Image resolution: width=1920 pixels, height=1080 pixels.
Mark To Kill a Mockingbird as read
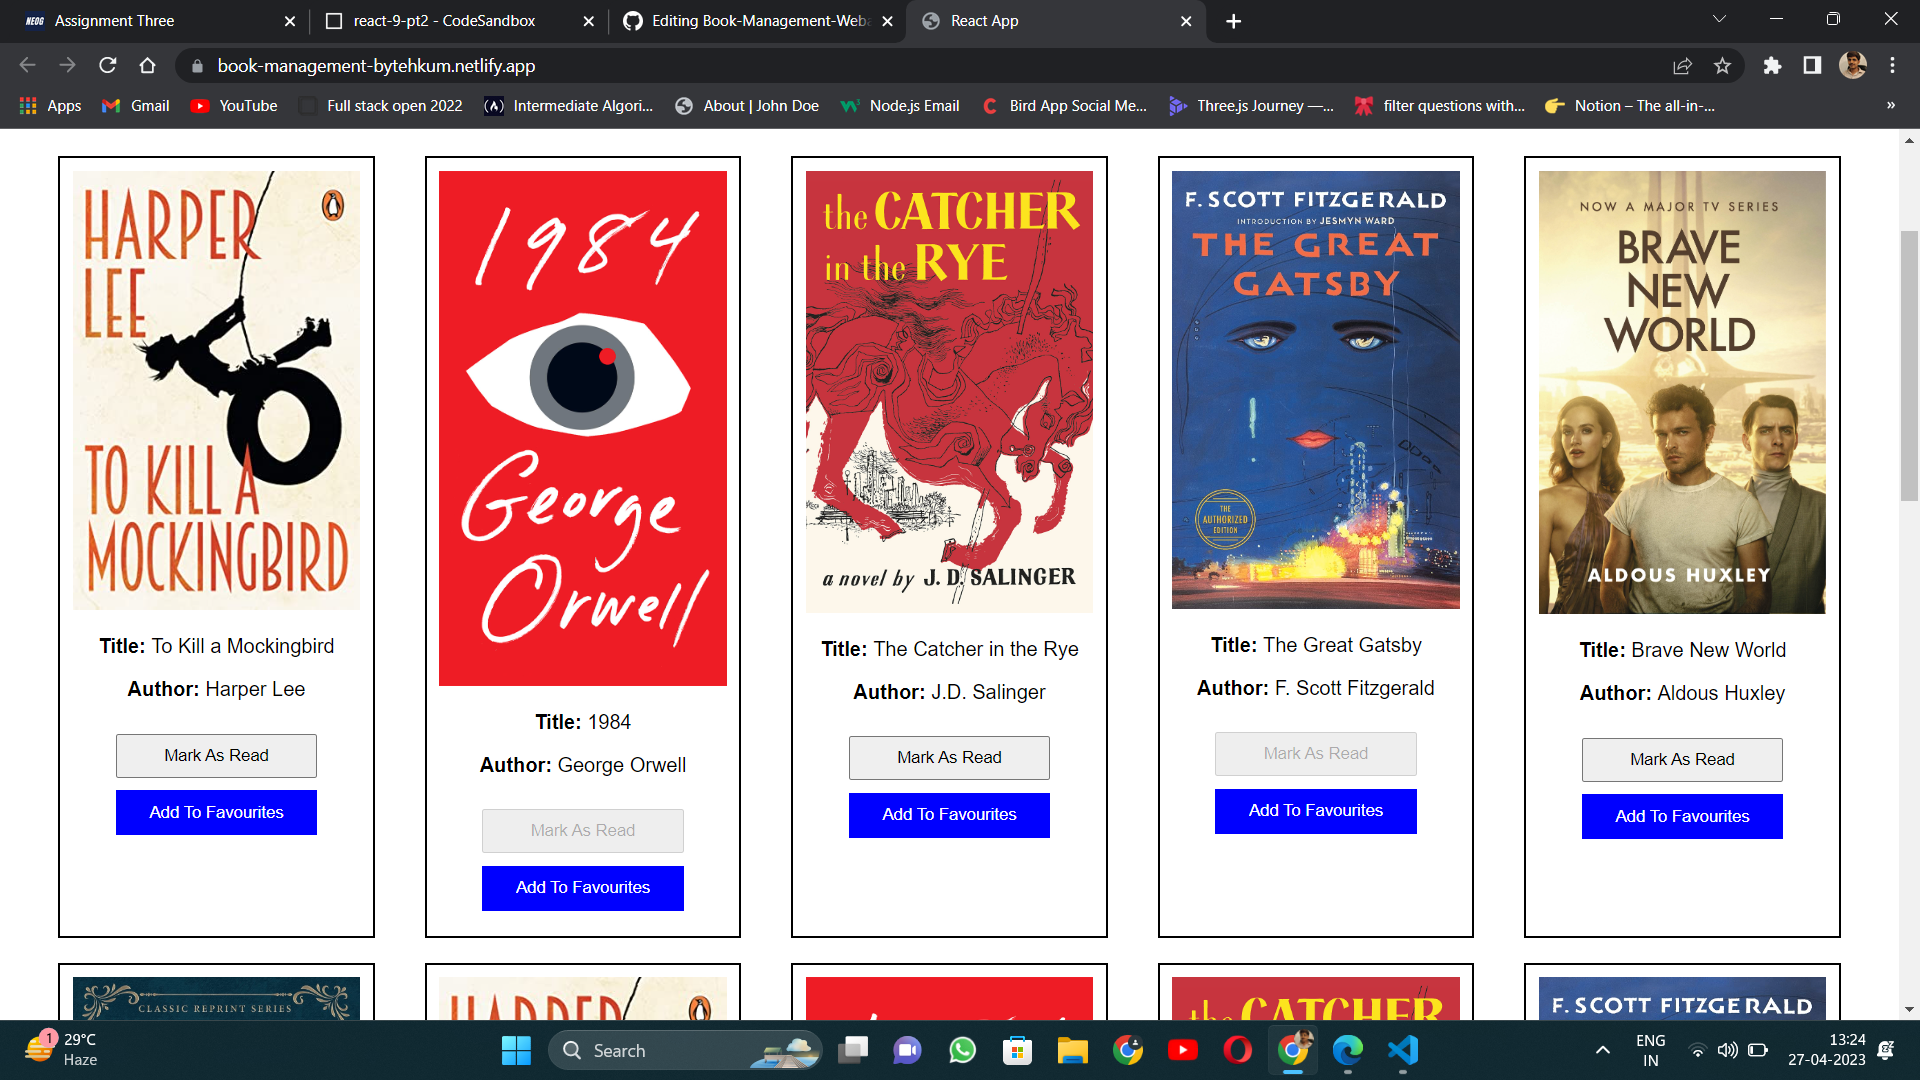click(216, 755)
